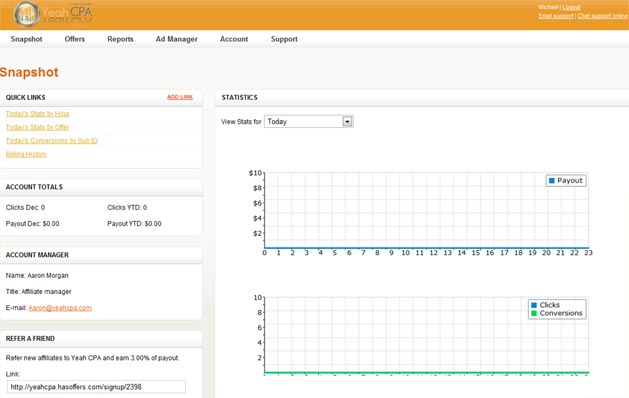Click the Payout YTD: $0.00 value
Image resolution: width=629 pixels, height=398 pixels.
tap(134, 223)
